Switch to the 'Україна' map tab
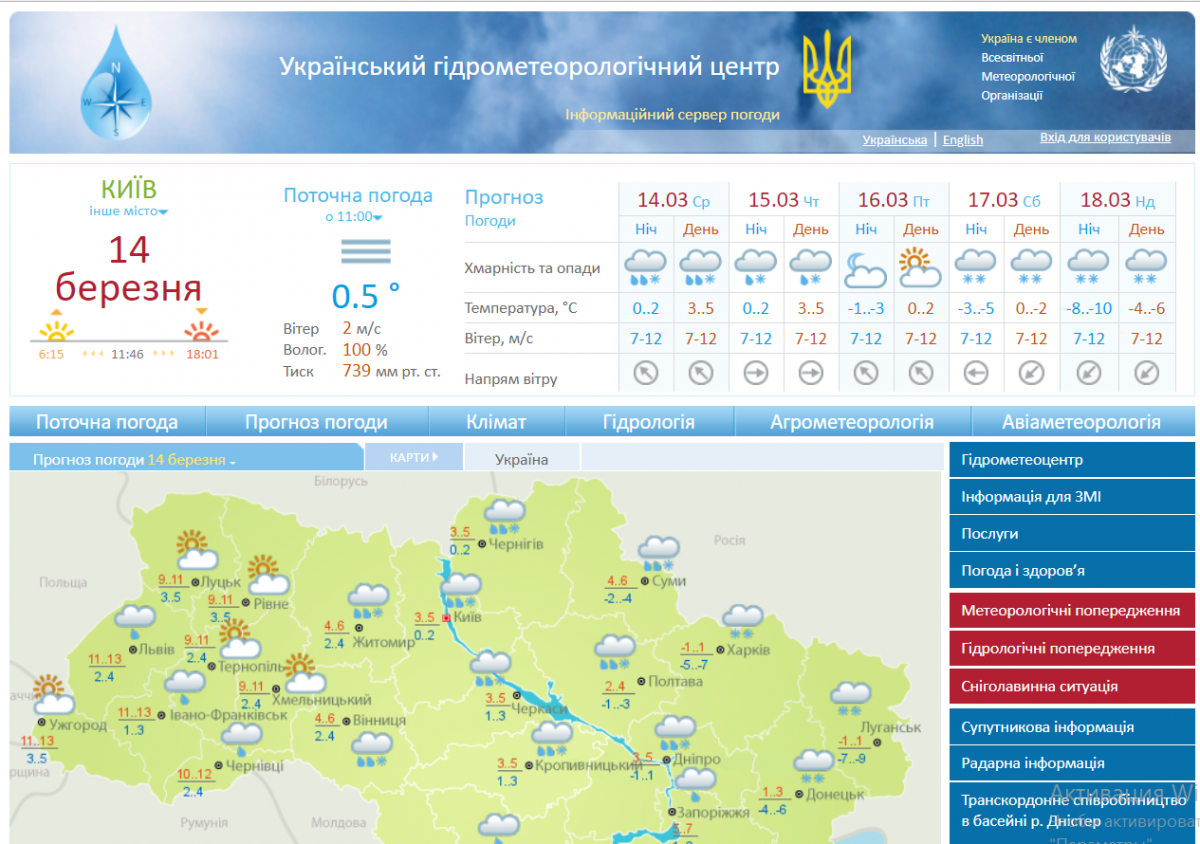 click(521, 460)
